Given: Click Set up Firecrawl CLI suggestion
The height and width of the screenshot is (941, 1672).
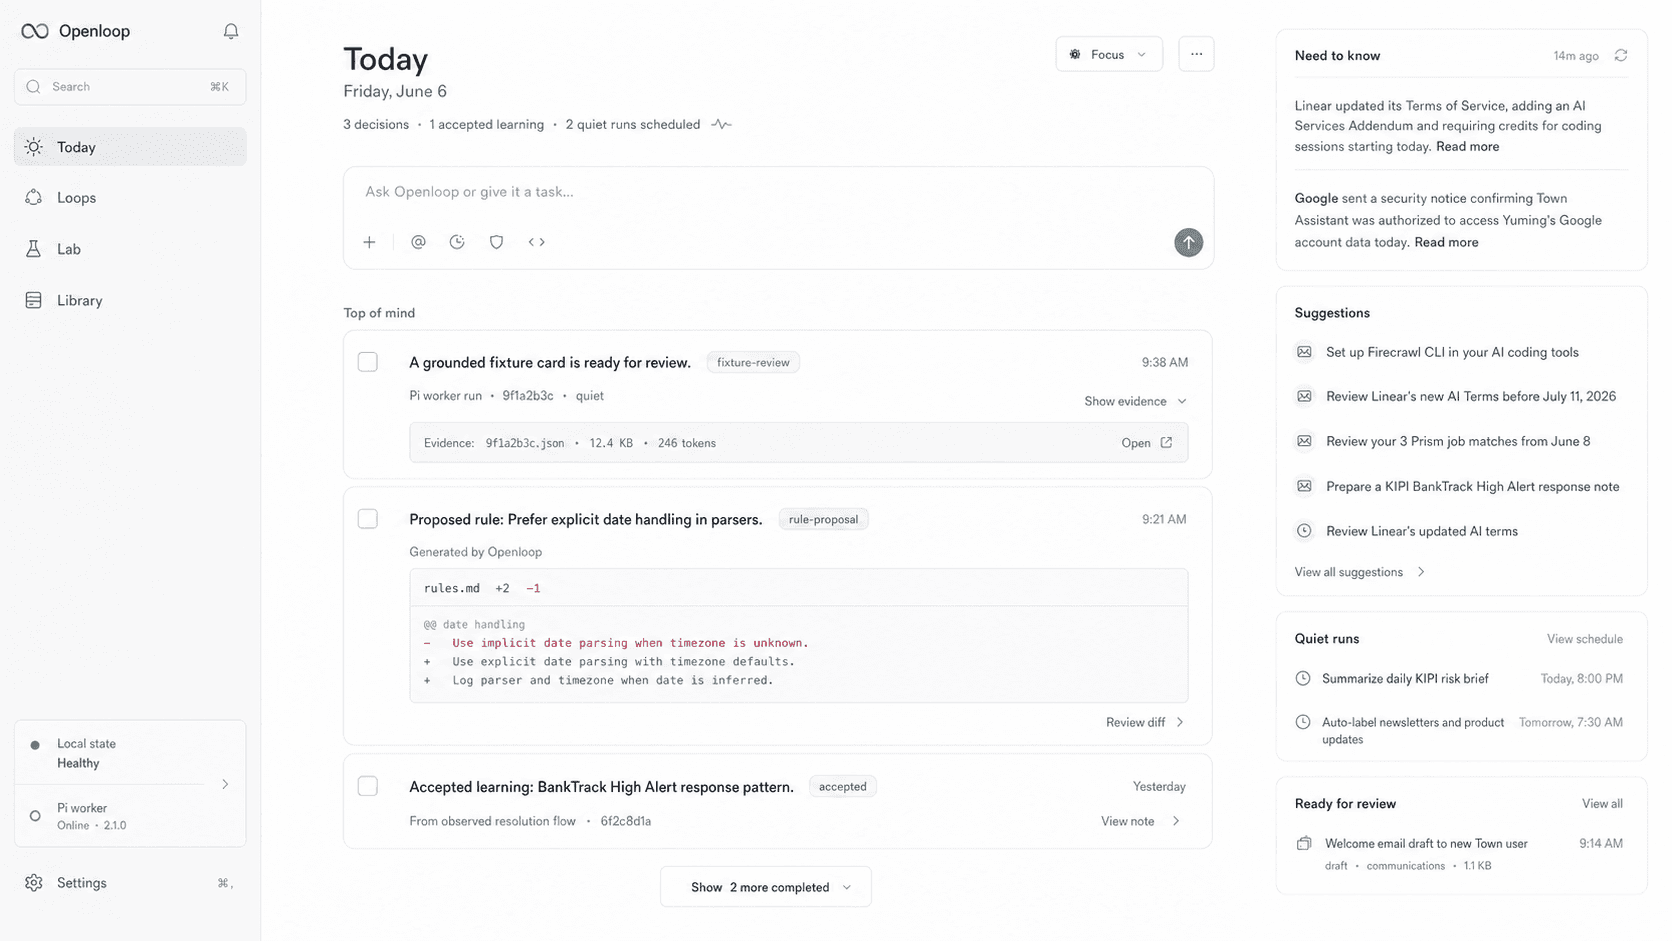Looking at the screenshot, I should click(x=1452, y=352).
